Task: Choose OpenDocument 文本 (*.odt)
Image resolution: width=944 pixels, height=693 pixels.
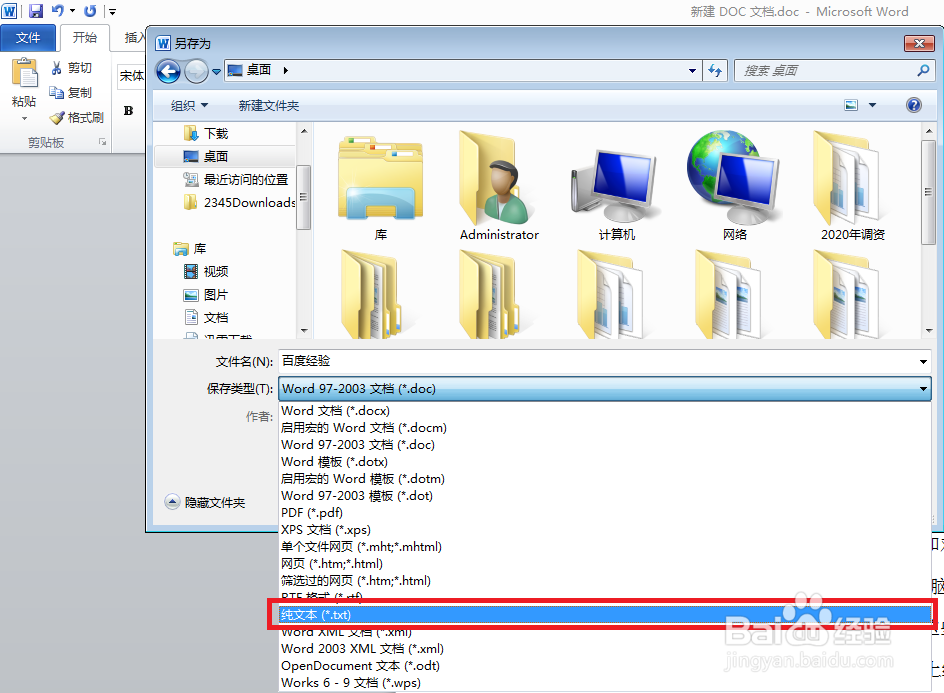Action: pyautogui.click(x=604, y=666)
